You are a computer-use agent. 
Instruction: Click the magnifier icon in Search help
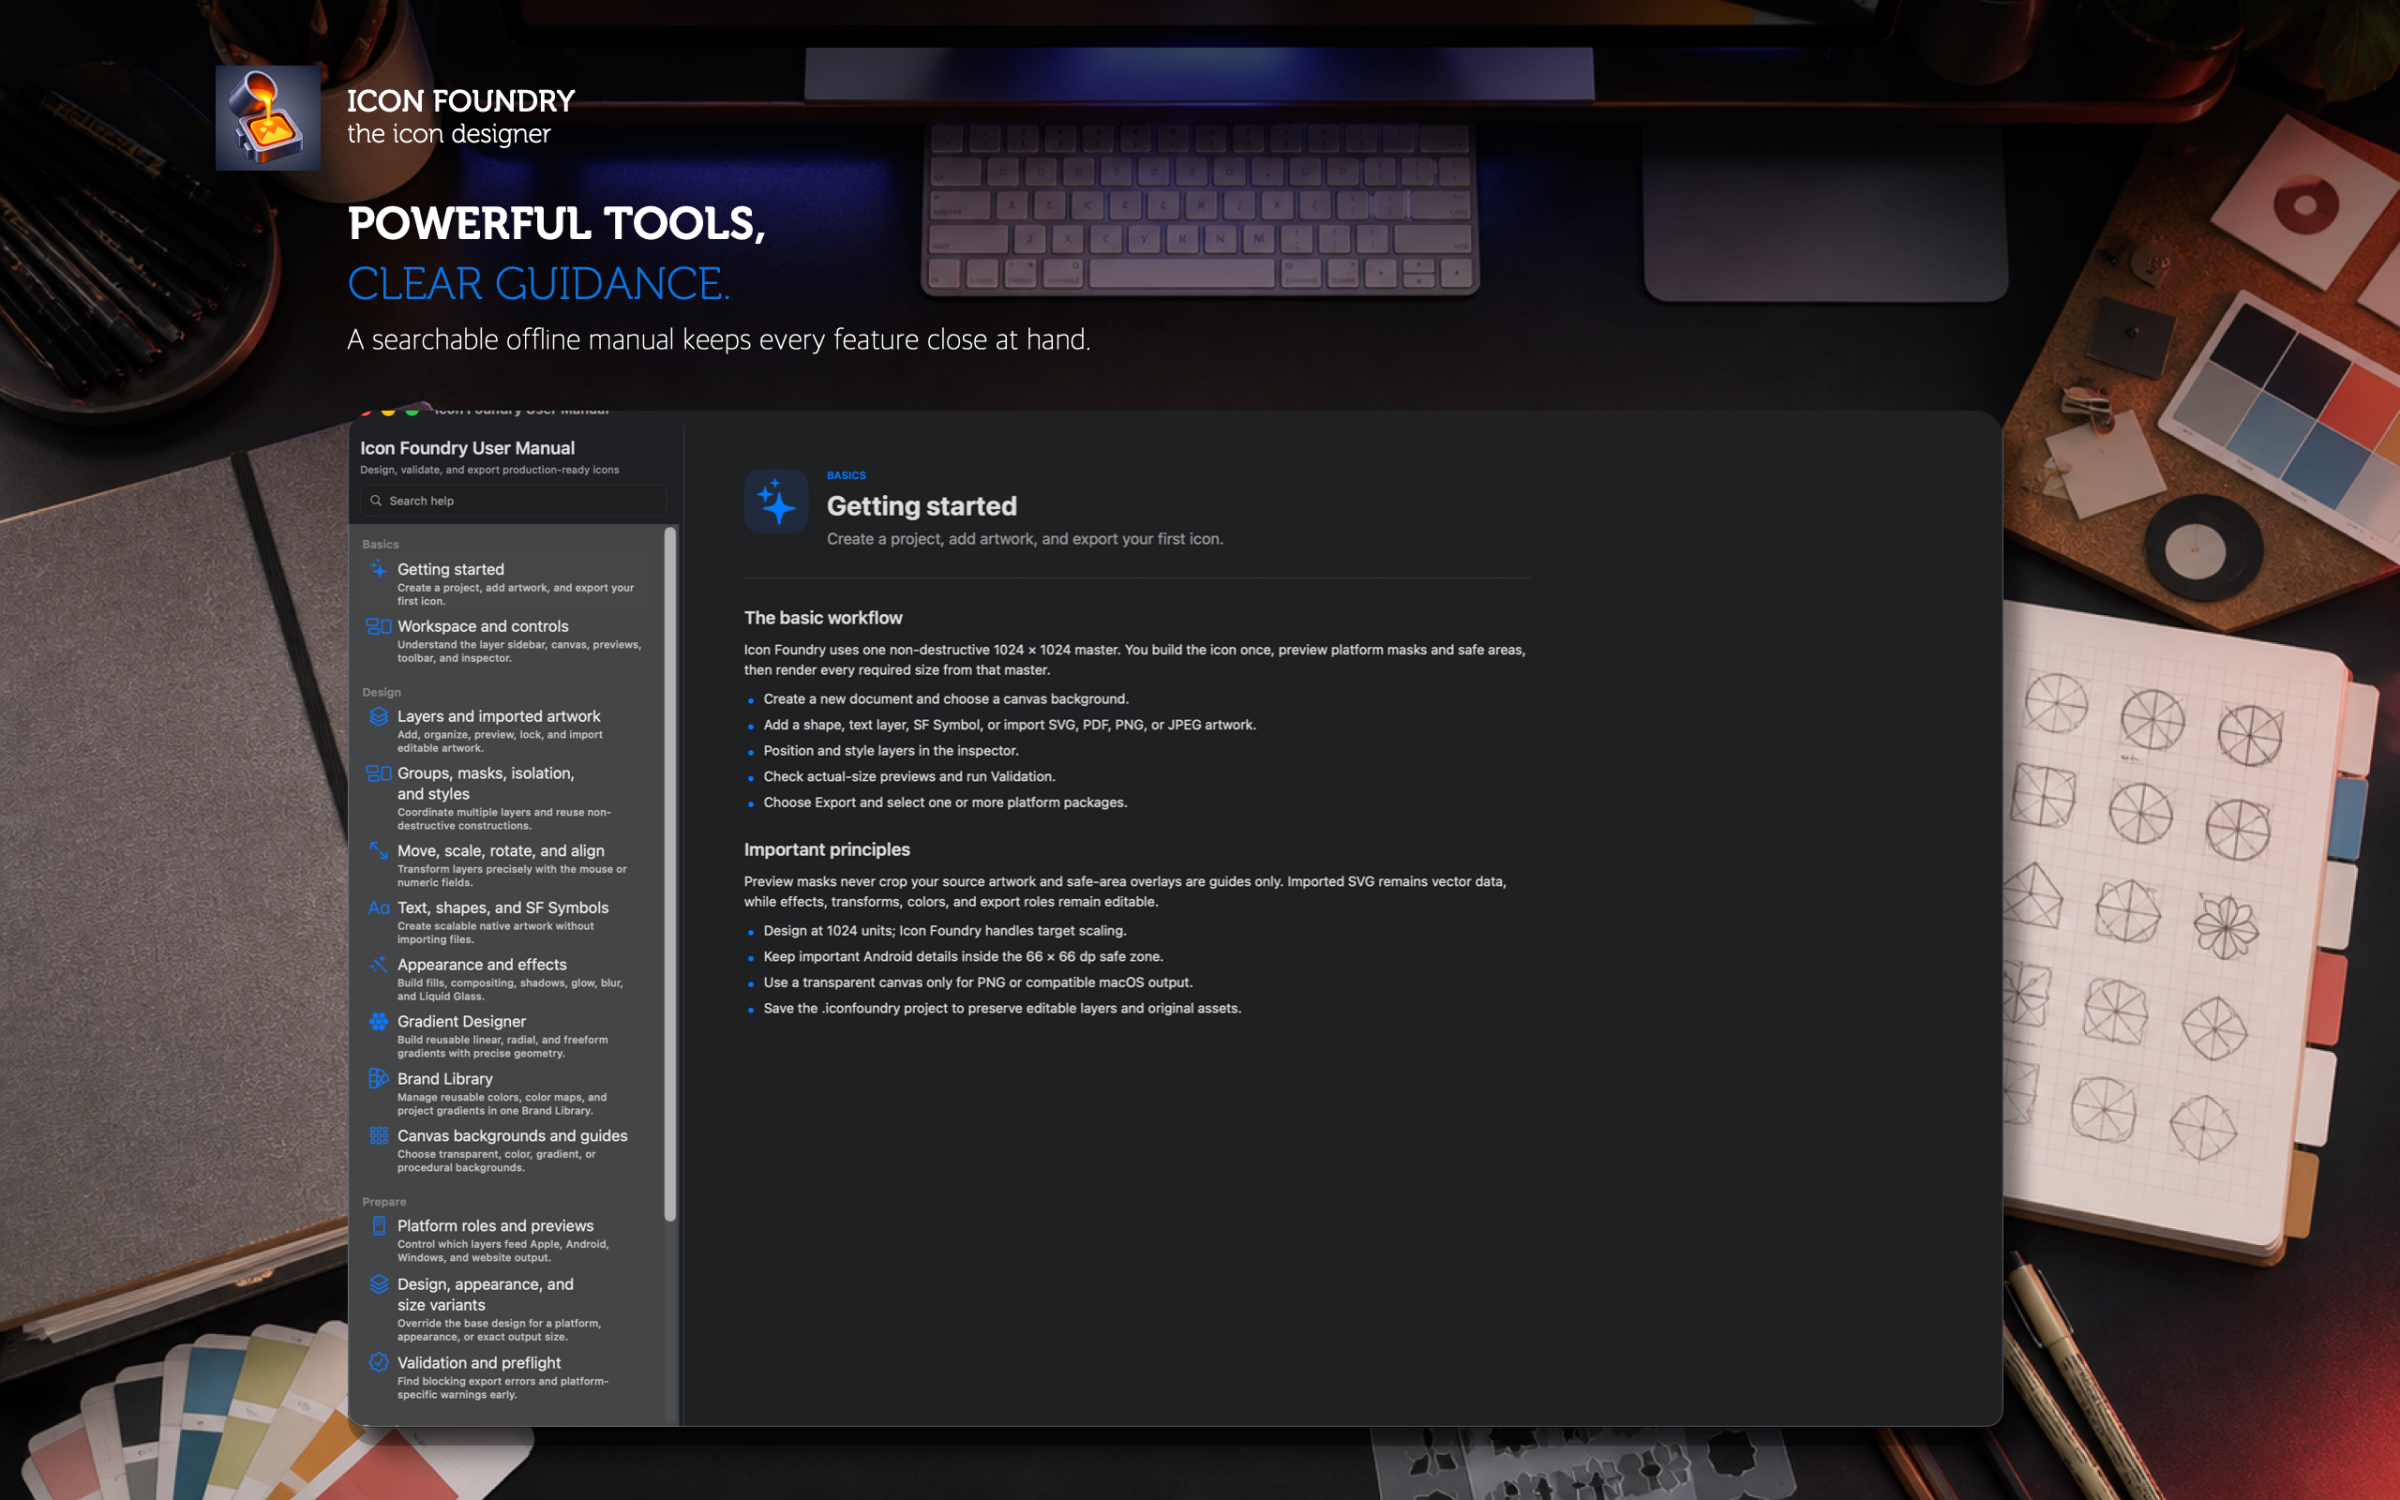click(x=376, y=501)
